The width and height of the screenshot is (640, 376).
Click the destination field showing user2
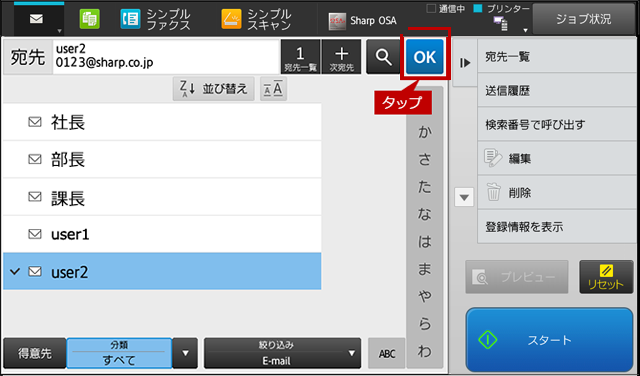click(x=166, y=57)
